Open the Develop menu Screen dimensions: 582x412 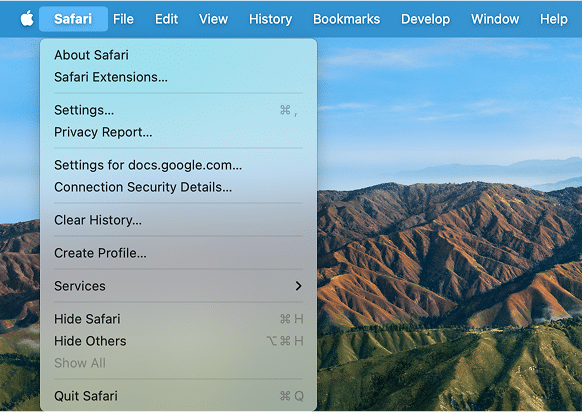tap(425, 19)
